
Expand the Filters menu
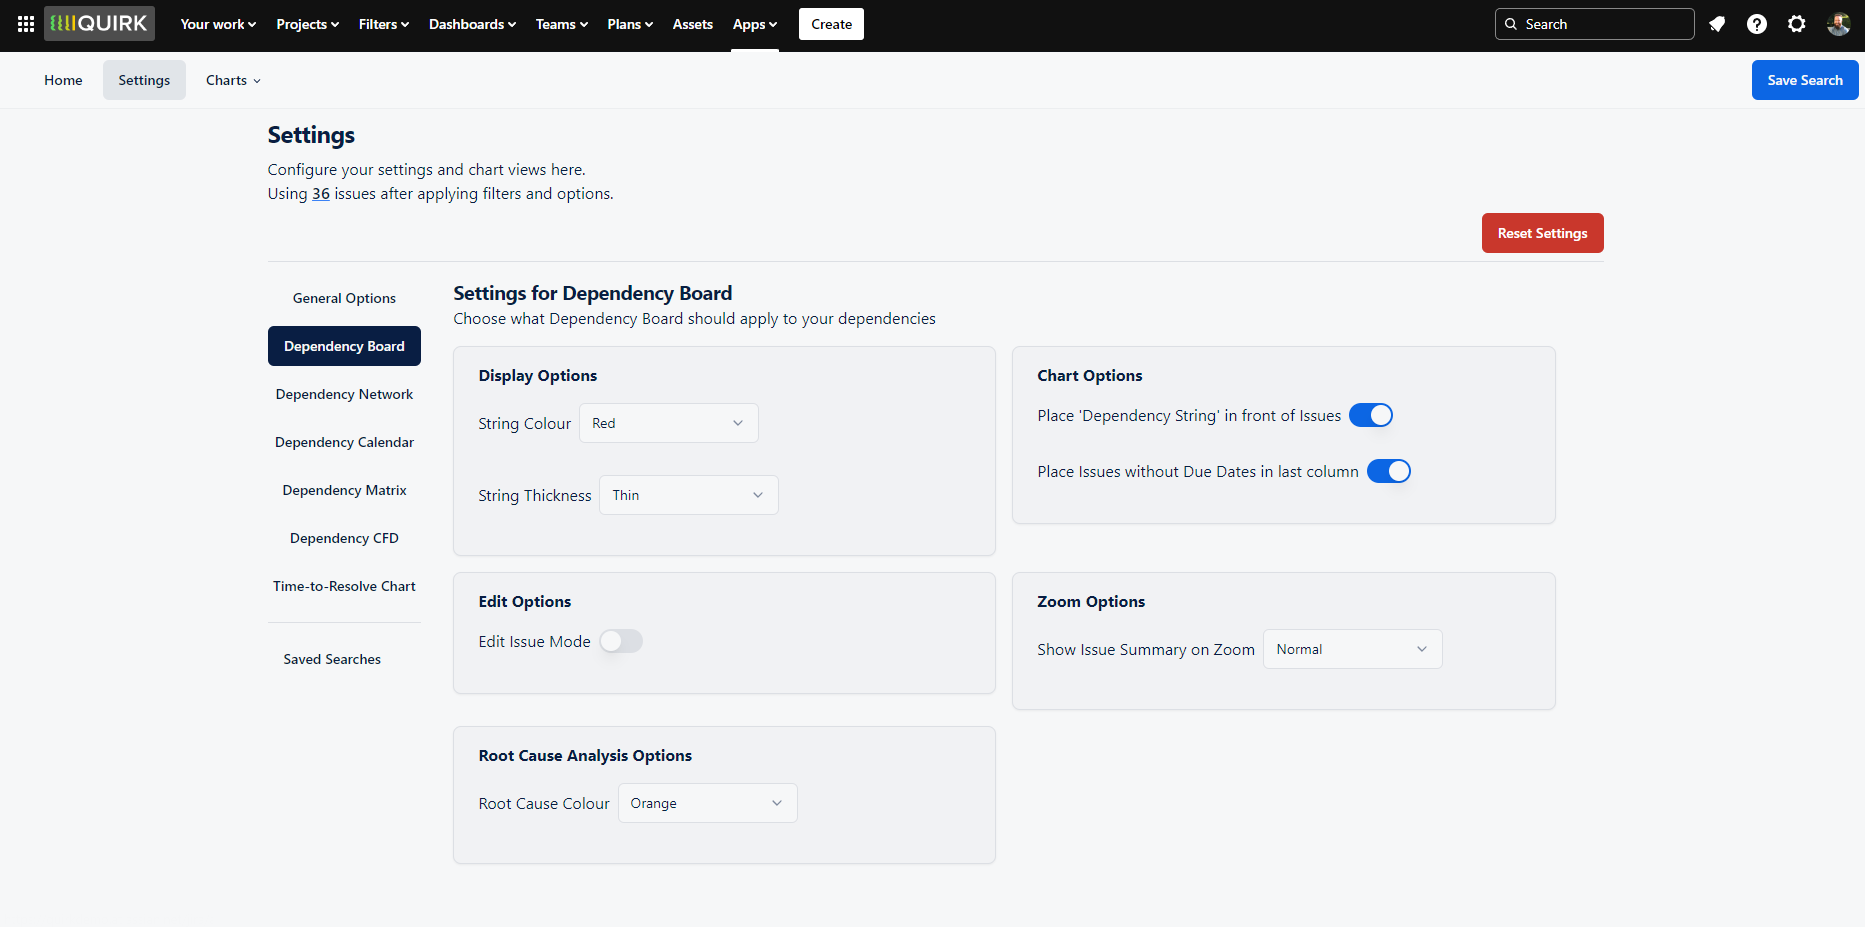pyautogui.click(x=384, y=24)
